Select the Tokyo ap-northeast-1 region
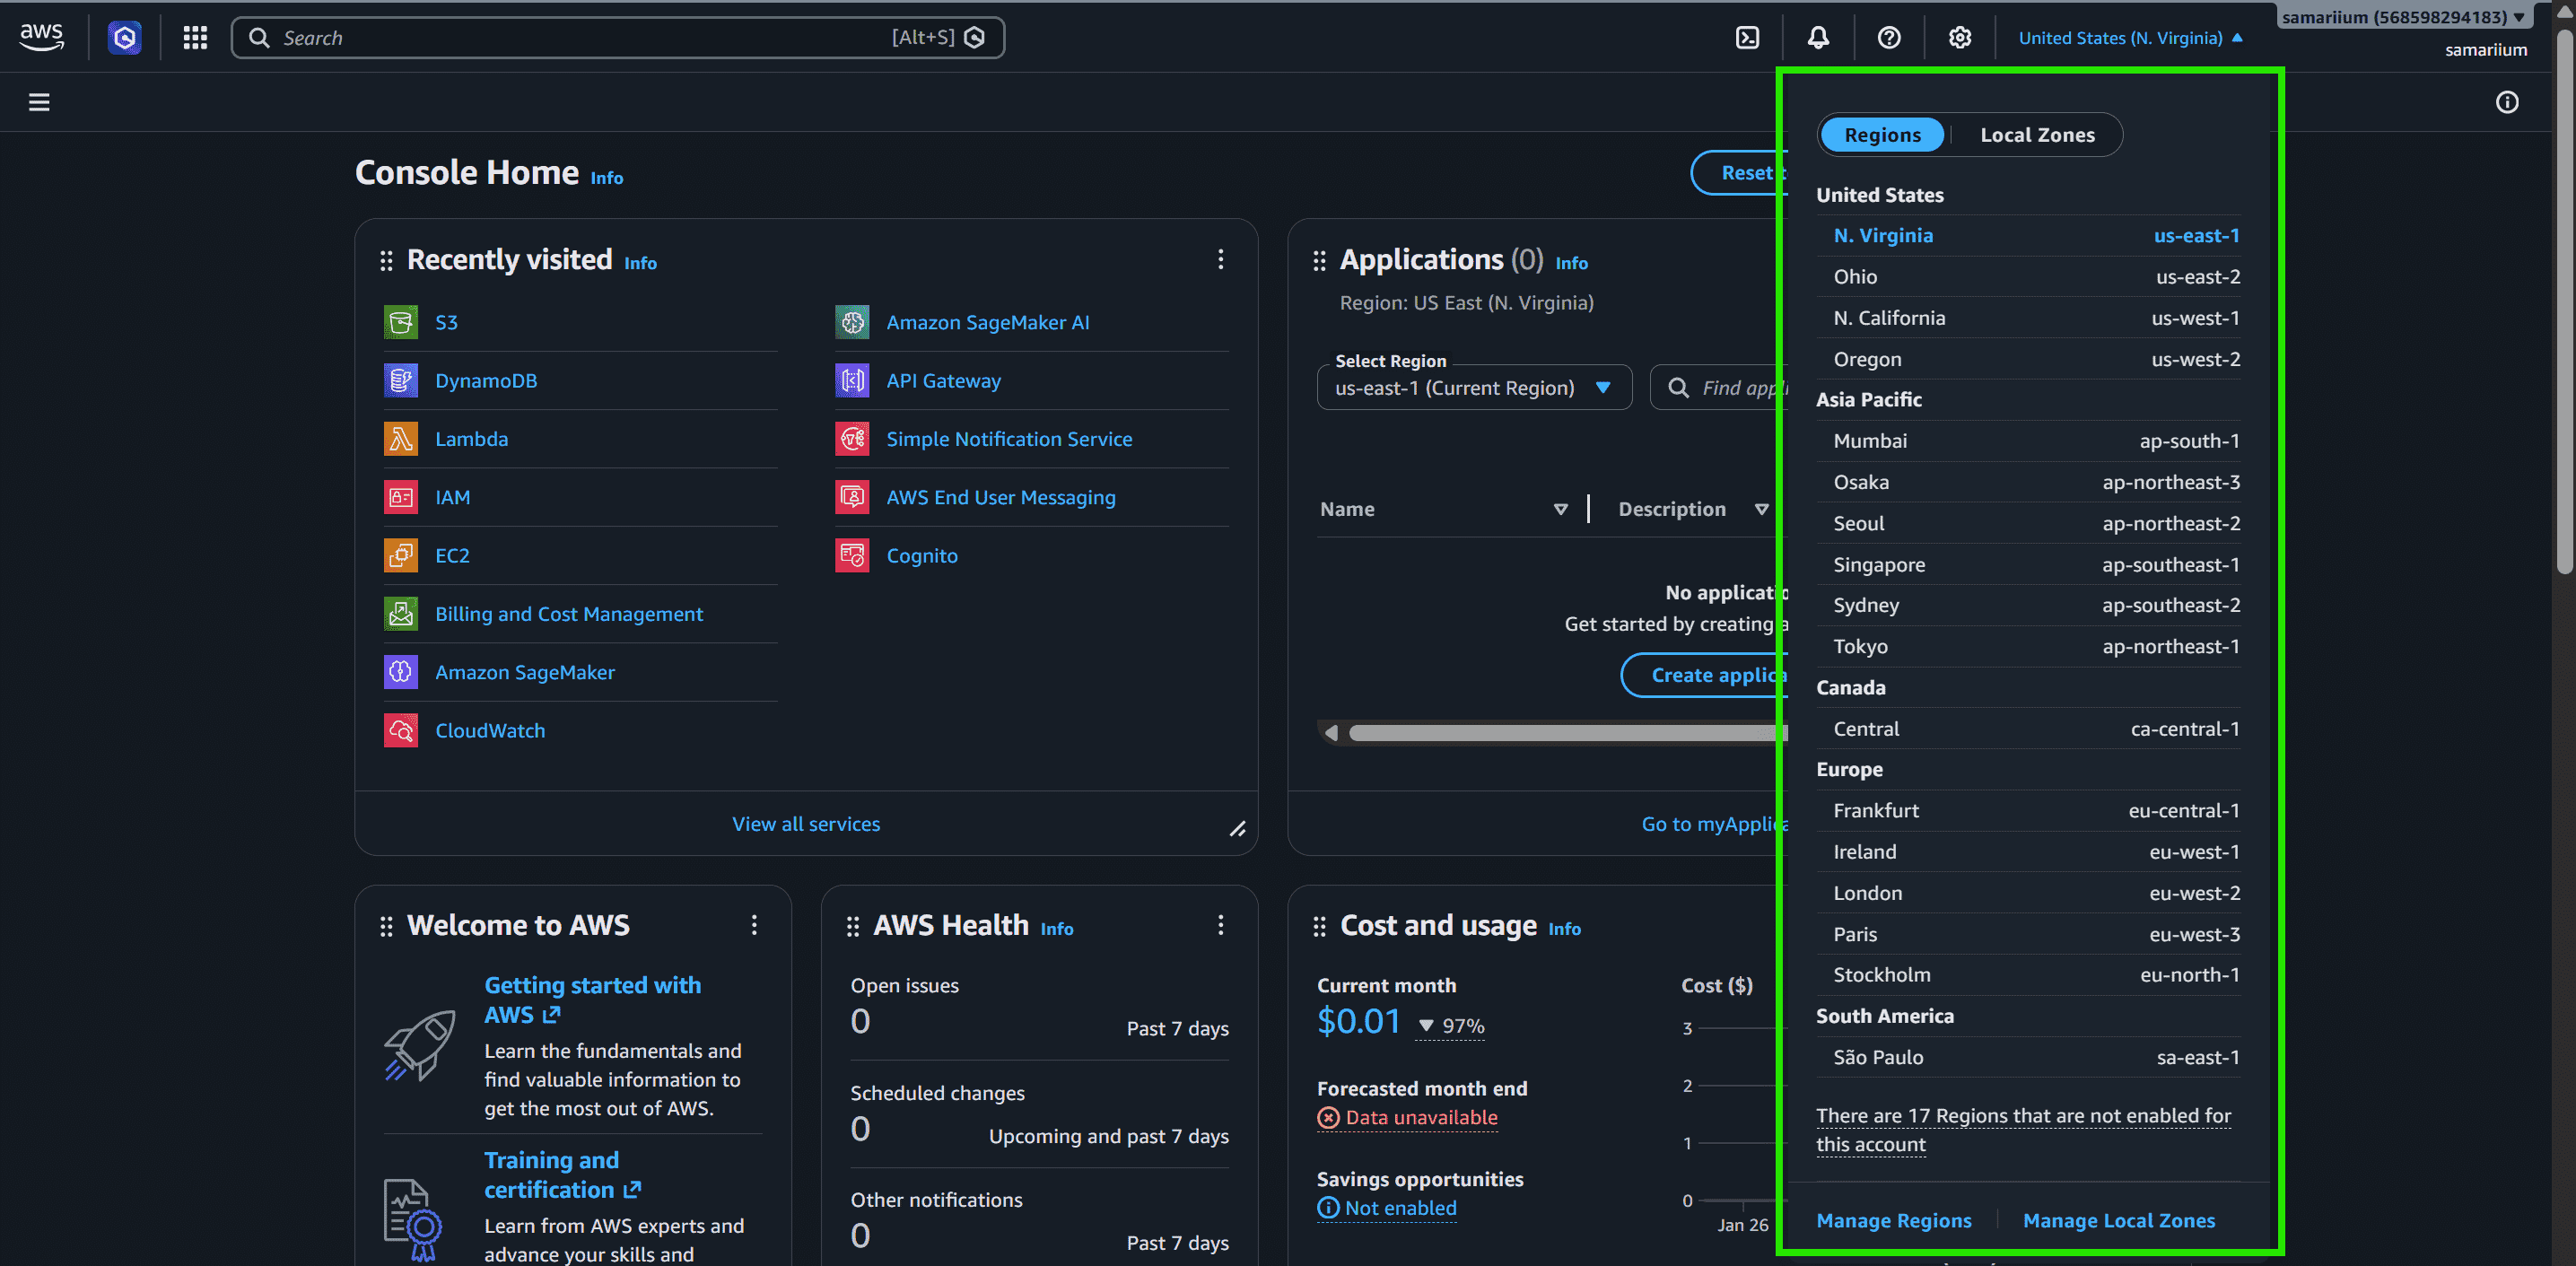 coord(2028,647)
